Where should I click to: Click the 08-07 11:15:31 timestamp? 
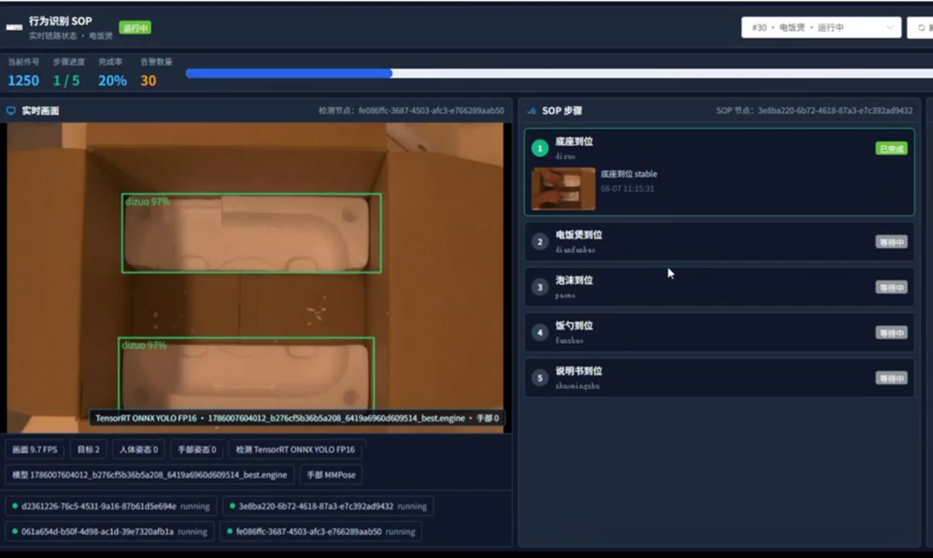coord(627,189)
